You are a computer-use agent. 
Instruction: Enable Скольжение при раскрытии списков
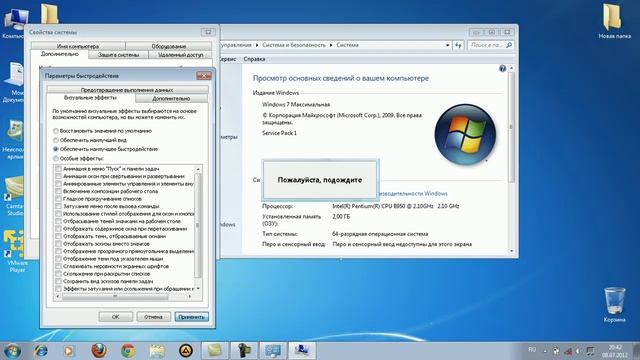pyautogui.click(x=58, y=273)
